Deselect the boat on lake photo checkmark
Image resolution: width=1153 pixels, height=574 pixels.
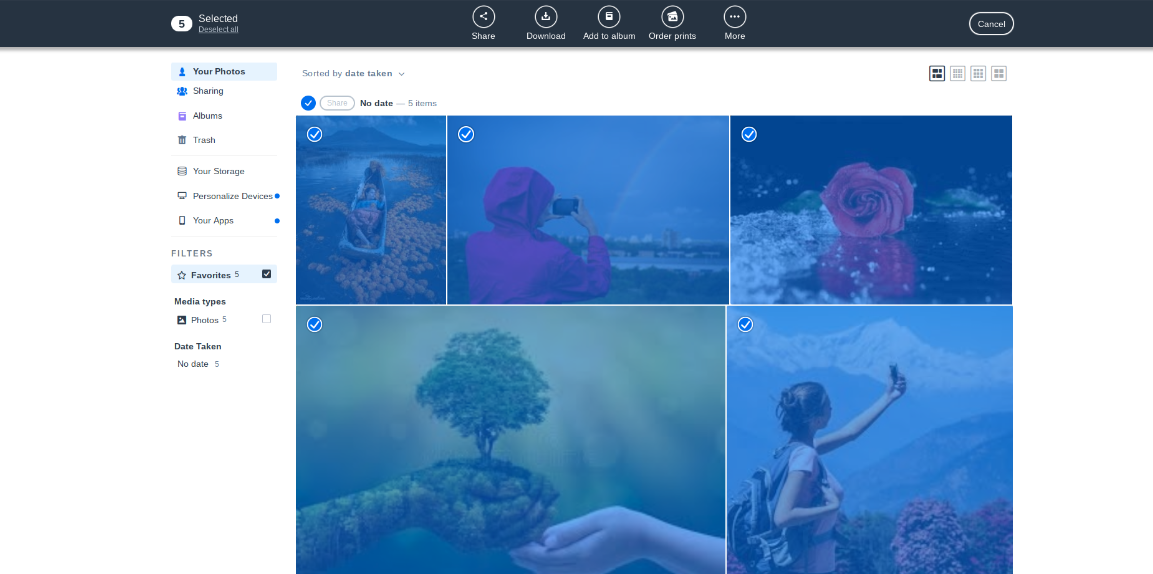(x=315, y=134)
